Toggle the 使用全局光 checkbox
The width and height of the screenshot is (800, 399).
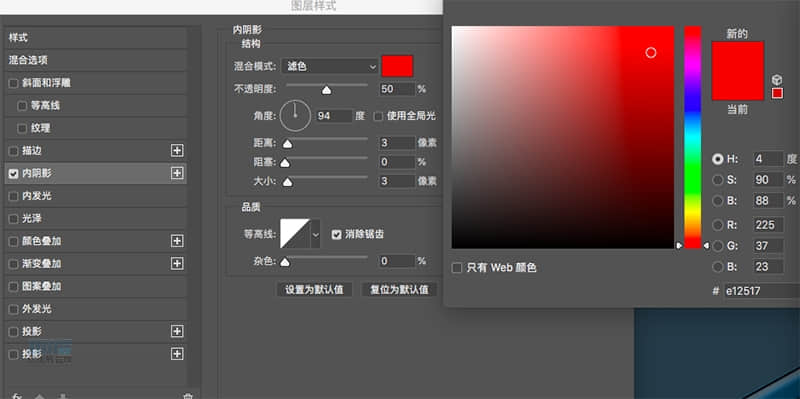coord(378,116)
